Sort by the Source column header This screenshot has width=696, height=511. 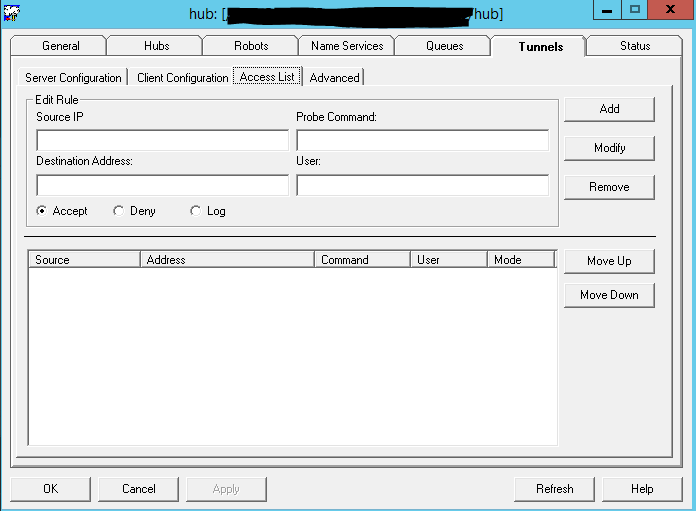[84, 260]
